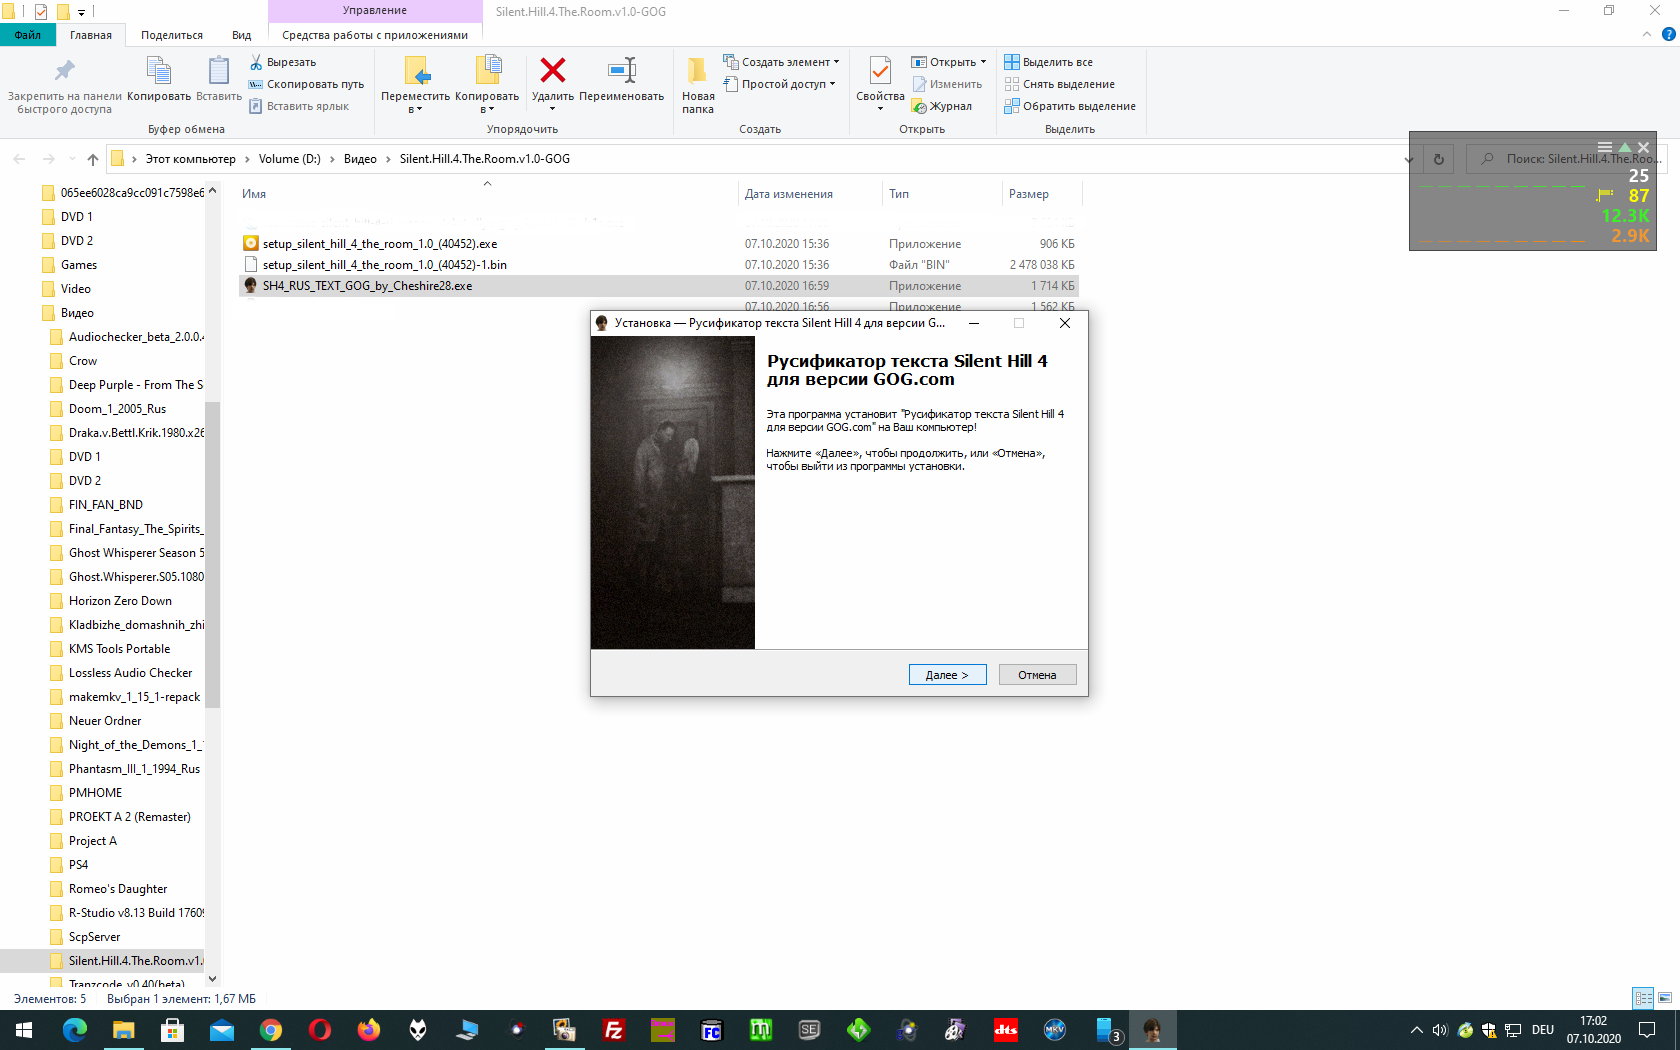Image resolution: width=1680 pixels, height=1050 pixels.
Task: Open the Файл menu tab
Action: [x=28, y=35]
